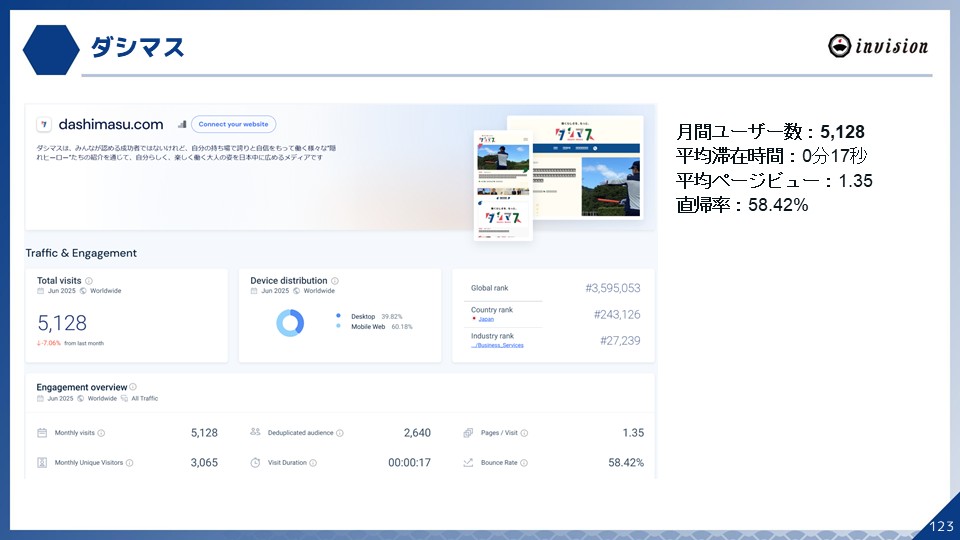Click the Pages / Visit pages icon
The height and width of the screenshot is (540, 960).
[468, 433]
